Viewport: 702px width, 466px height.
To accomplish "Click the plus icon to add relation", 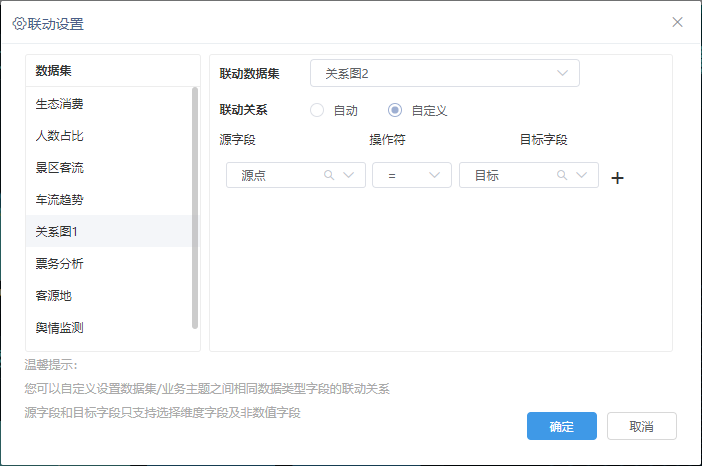I will coord(617,178).
